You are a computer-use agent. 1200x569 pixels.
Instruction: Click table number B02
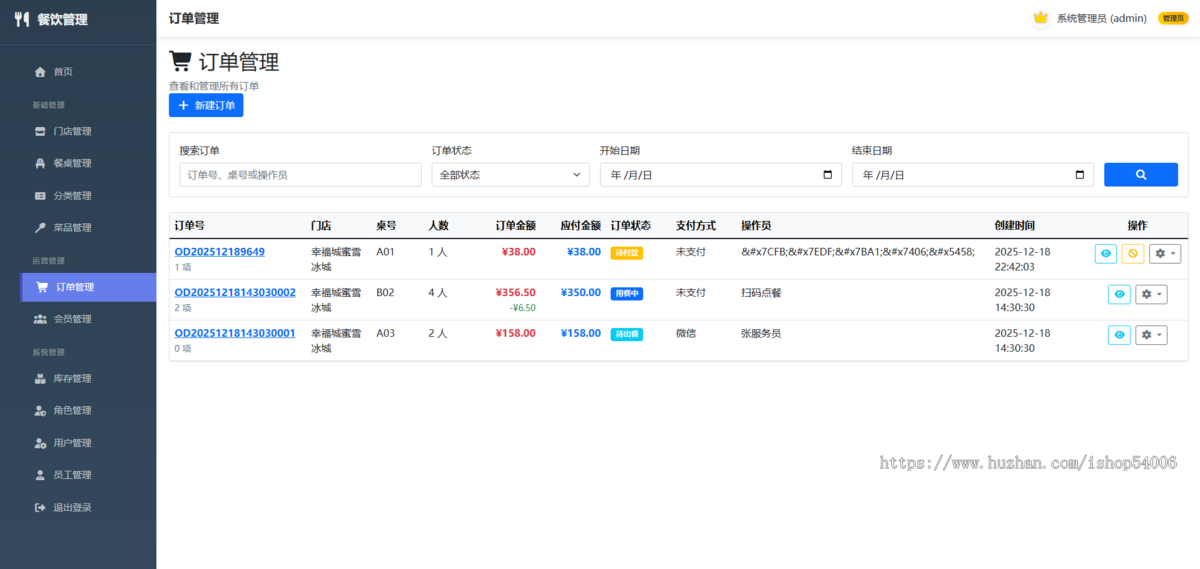[x=386, y=292]
